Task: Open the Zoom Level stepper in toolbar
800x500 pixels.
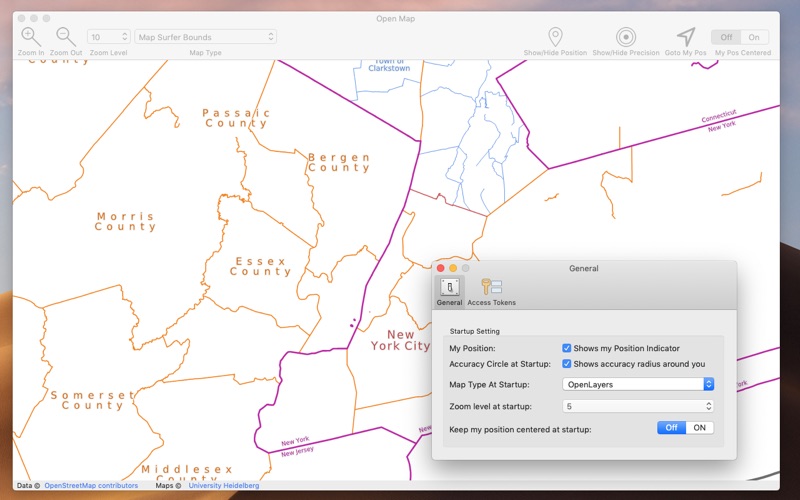Action: pyautogui.click(x=109, y=37)
